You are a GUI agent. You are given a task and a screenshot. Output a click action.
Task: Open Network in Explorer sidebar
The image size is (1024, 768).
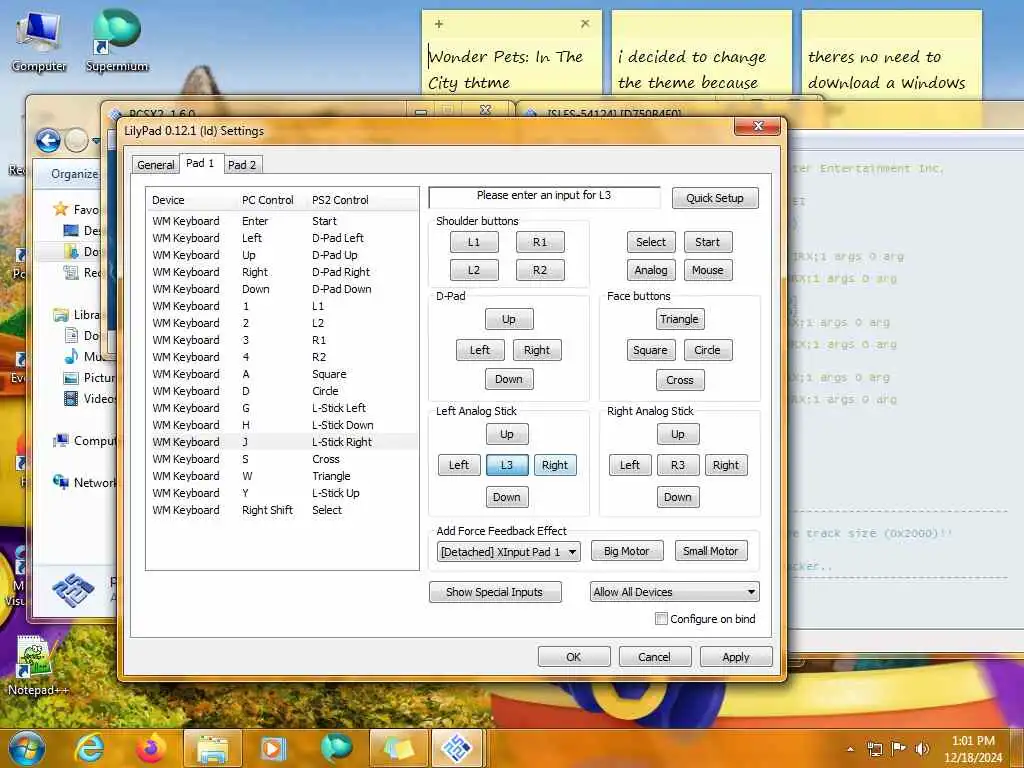point(87,483)
